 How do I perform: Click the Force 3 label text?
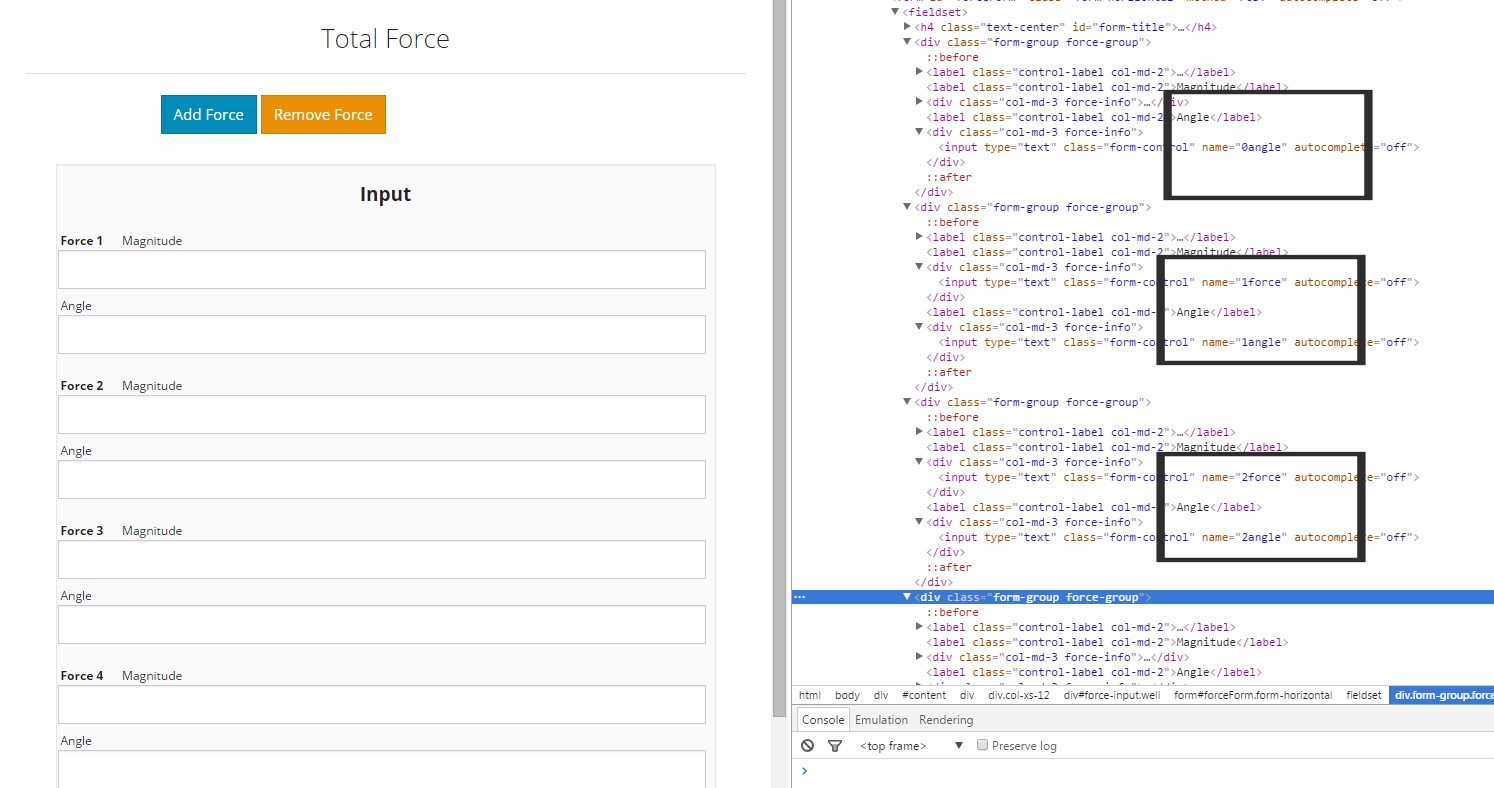point(82,531)
